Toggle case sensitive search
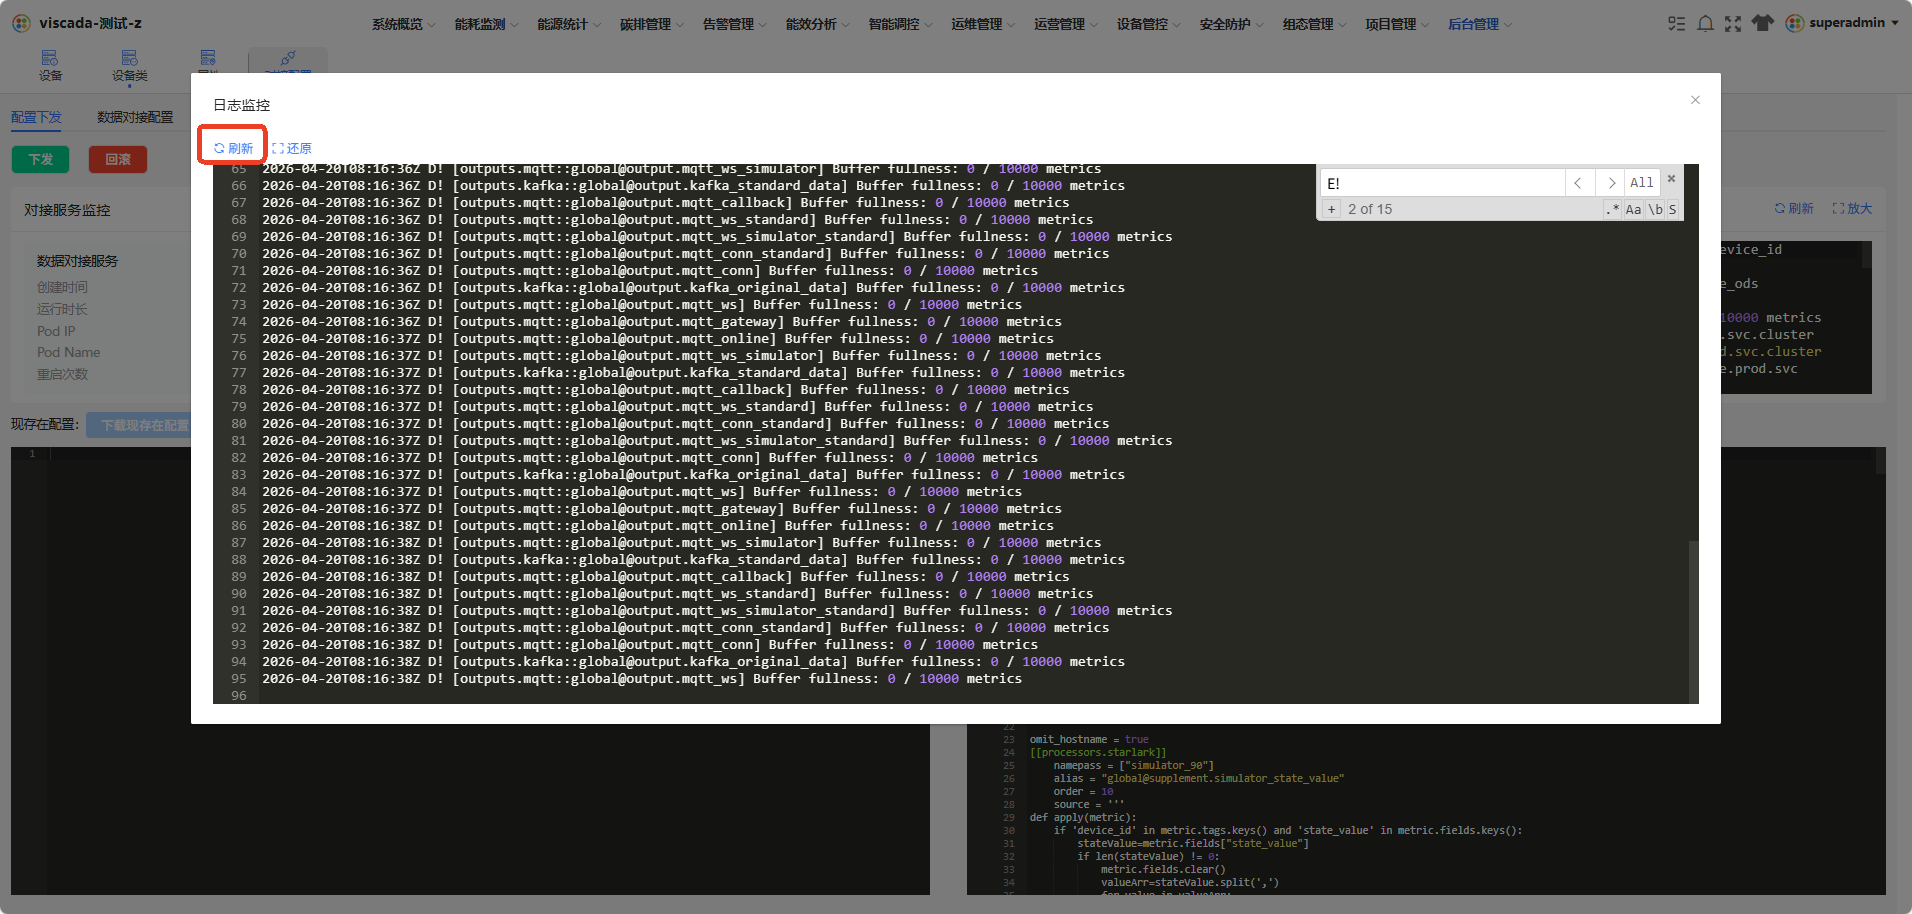Viewport: 1912px width, 914px height. point(1633,209)
